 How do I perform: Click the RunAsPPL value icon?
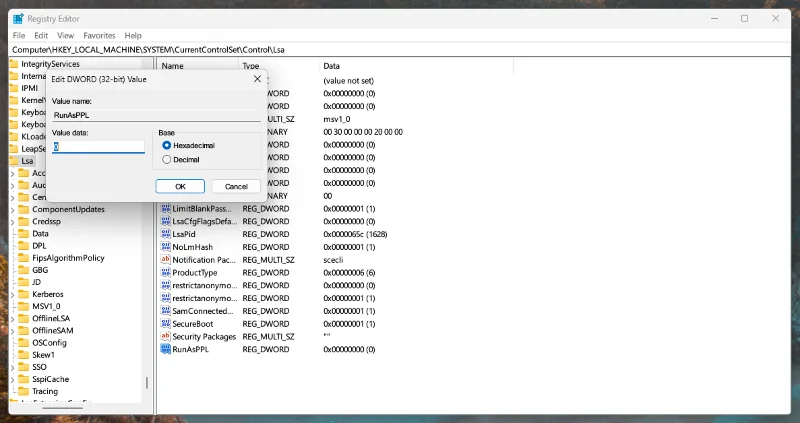tap(165, 350)
